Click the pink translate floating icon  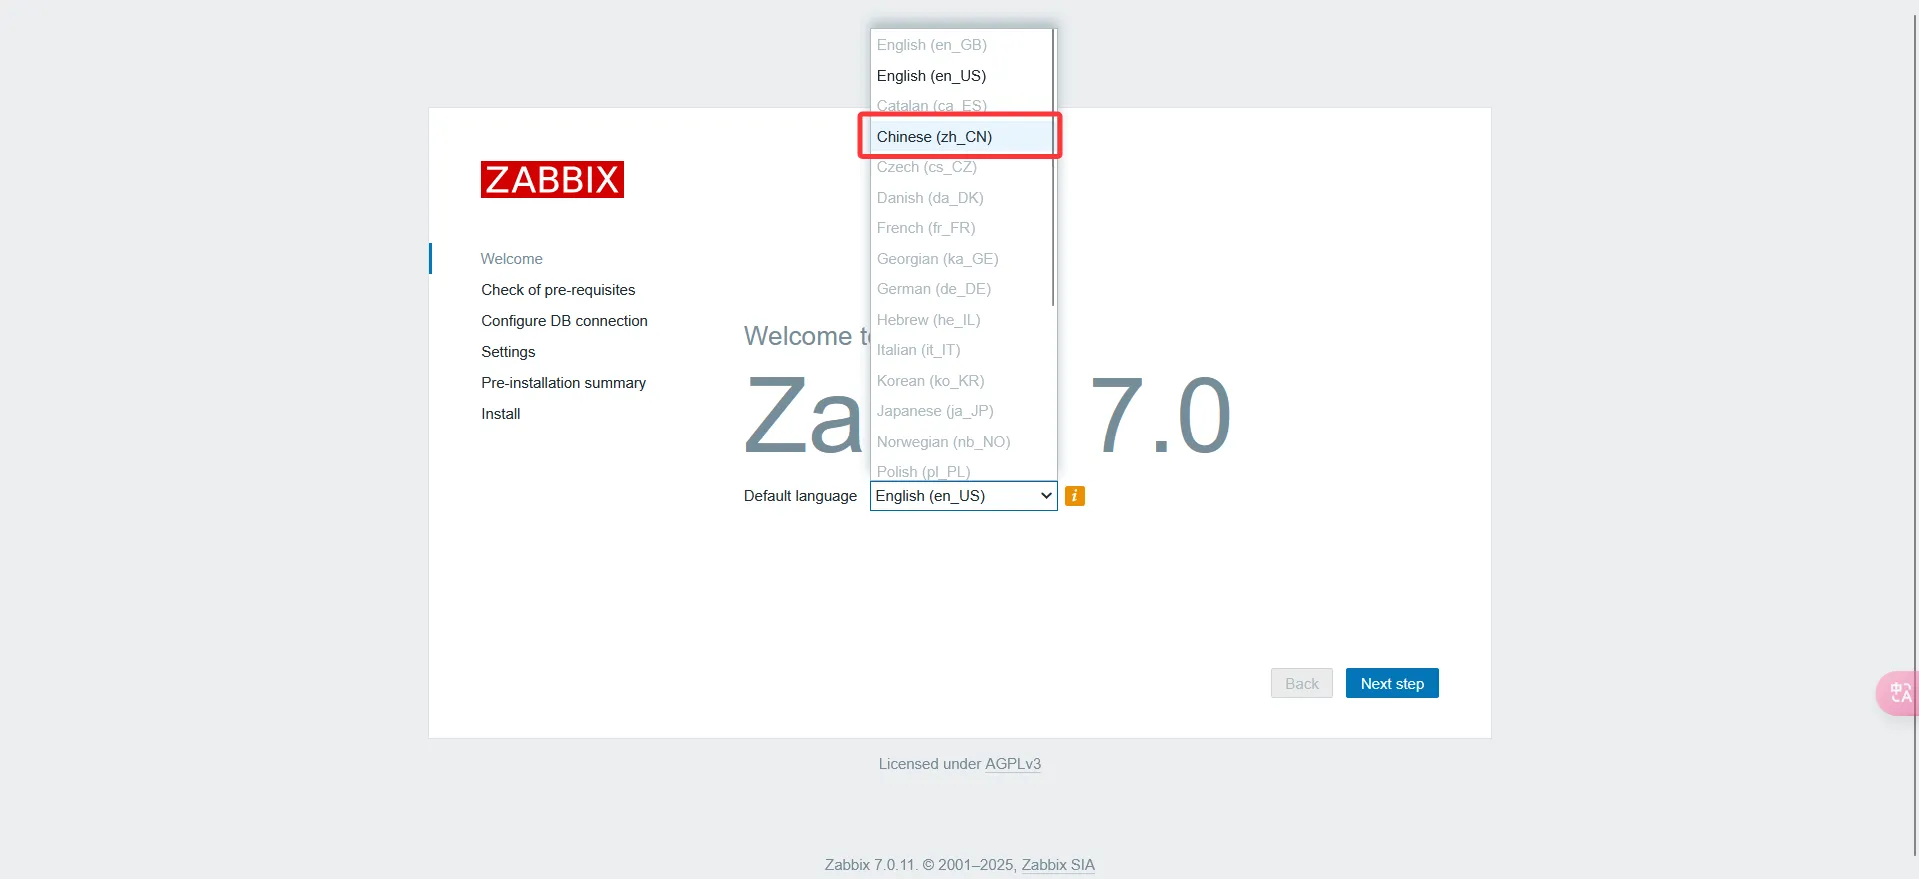pyautogui.click(x=1899, y=693)
